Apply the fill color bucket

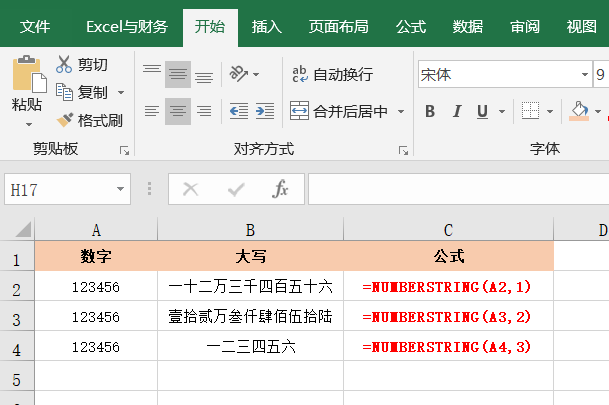579,111
